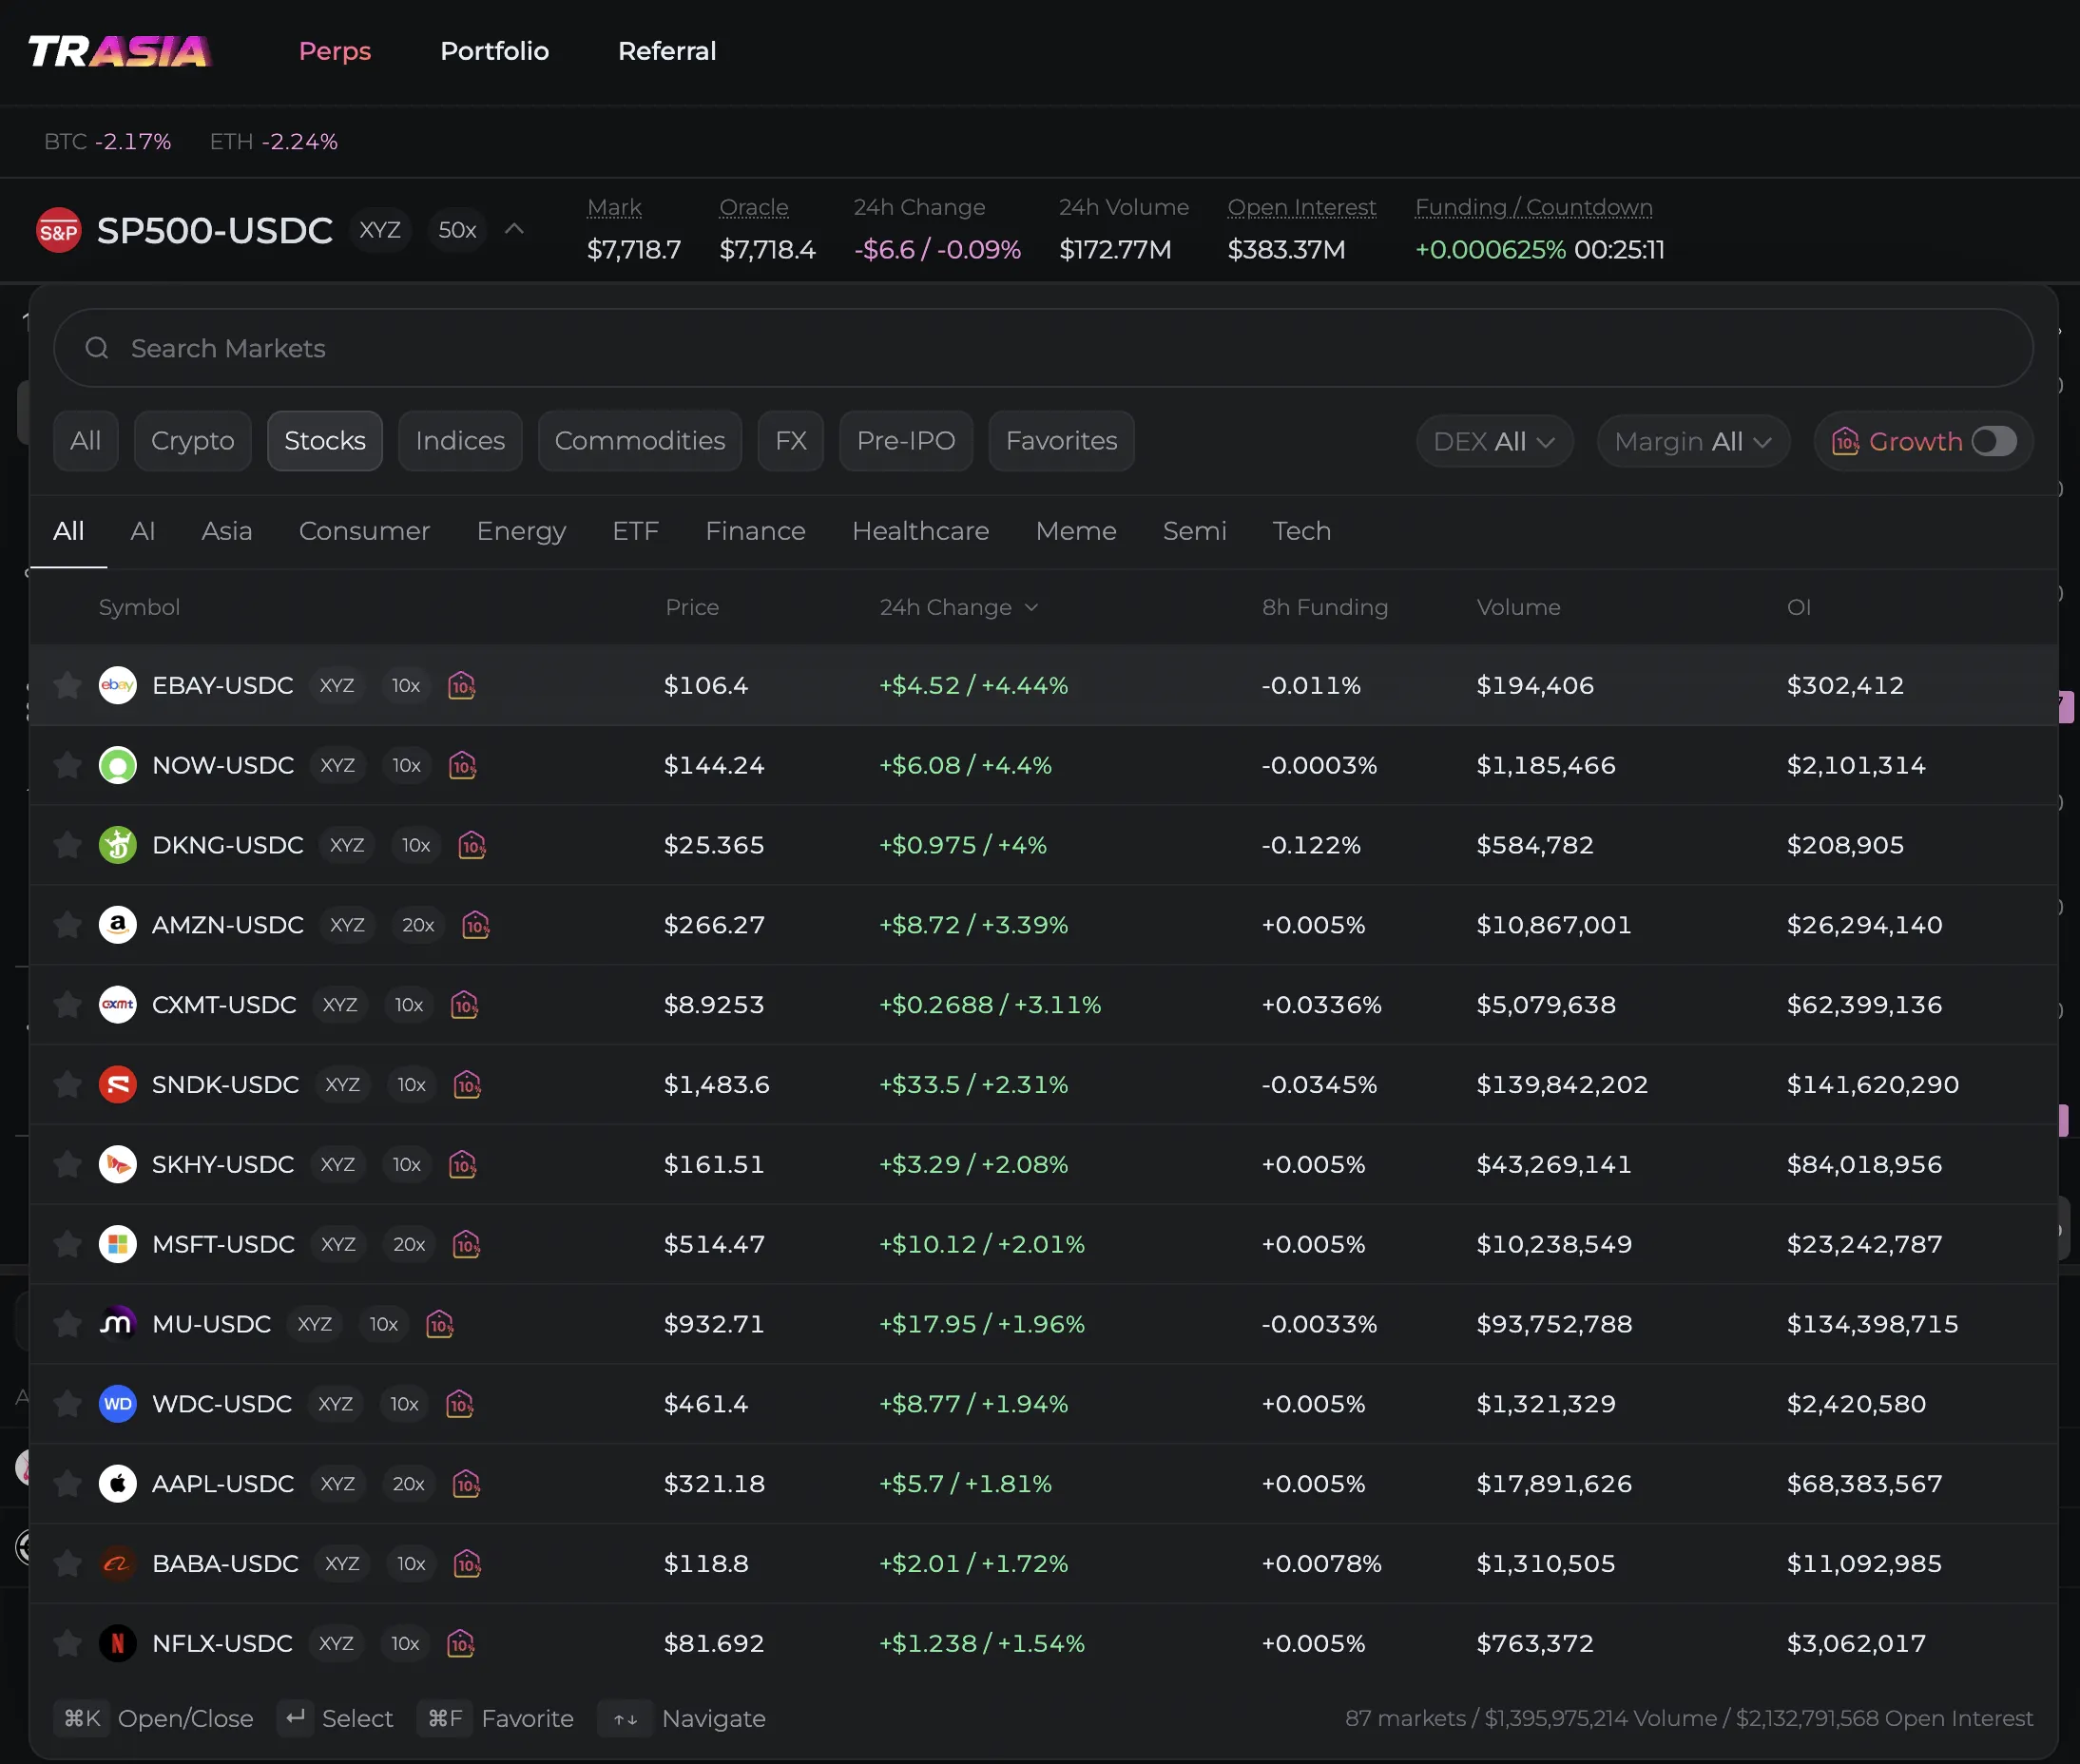Click the growth badge icon on SNDK-USDC row
The width and height of the screenshot is (2080, 1764).
[x=468, y=1085]
